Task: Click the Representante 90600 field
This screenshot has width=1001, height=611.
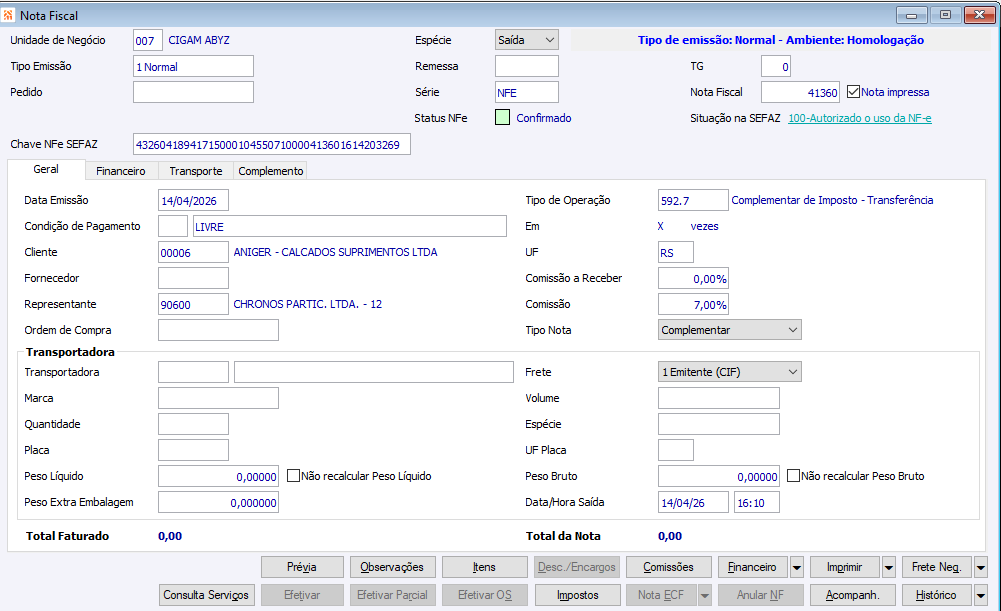Action: click(193, 305)
